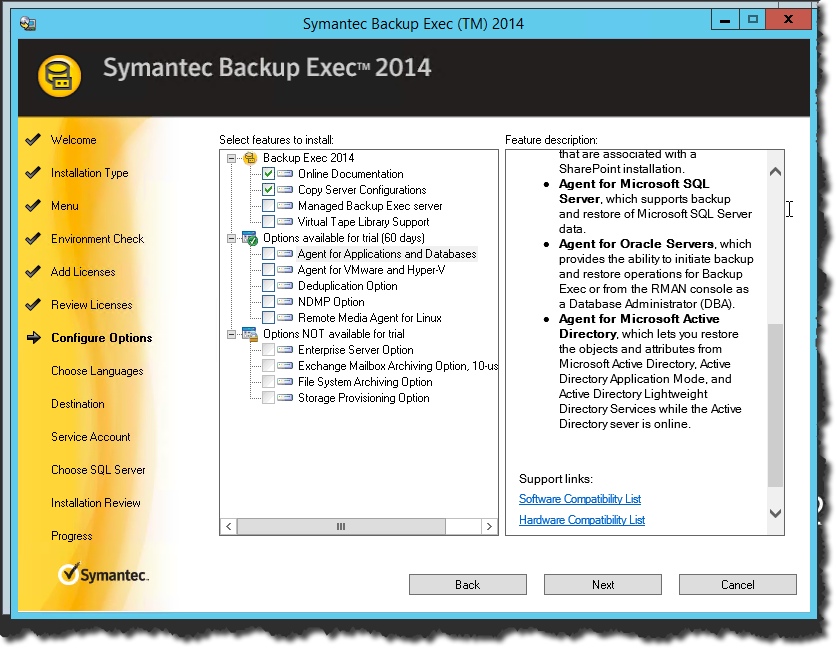Click the drive icon beside Agent for Applications and Databases
This screenshot has height=648, width=837.
click(285, 254)
